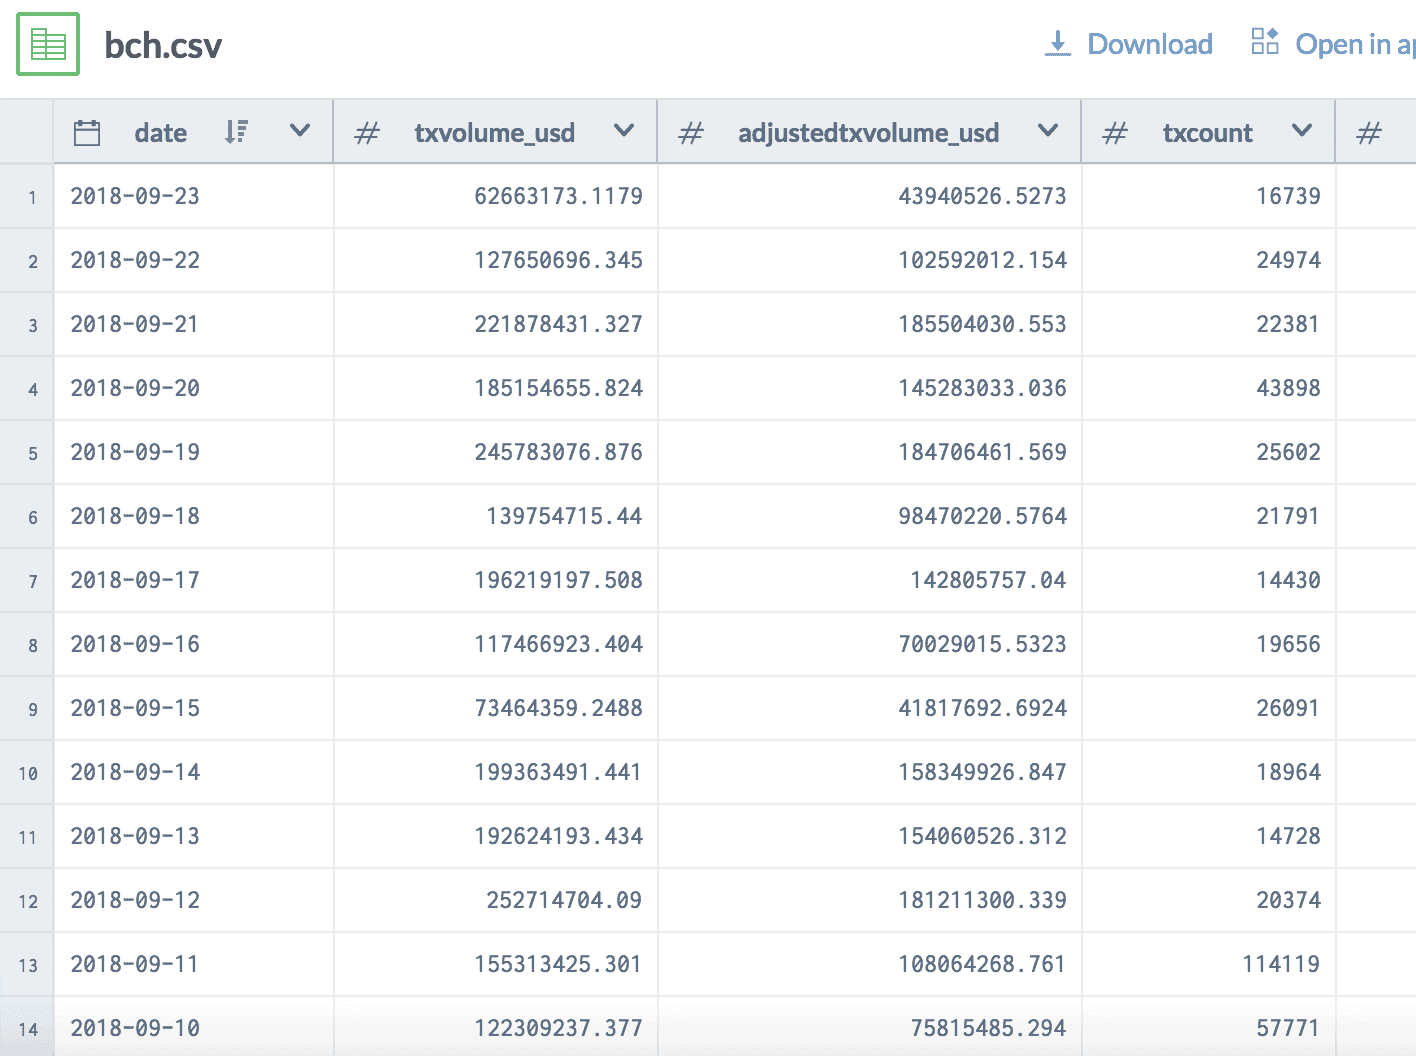Expand the date column dropdown chevron
Screen dimensions: 1416x1056
(x=299, y=131)
